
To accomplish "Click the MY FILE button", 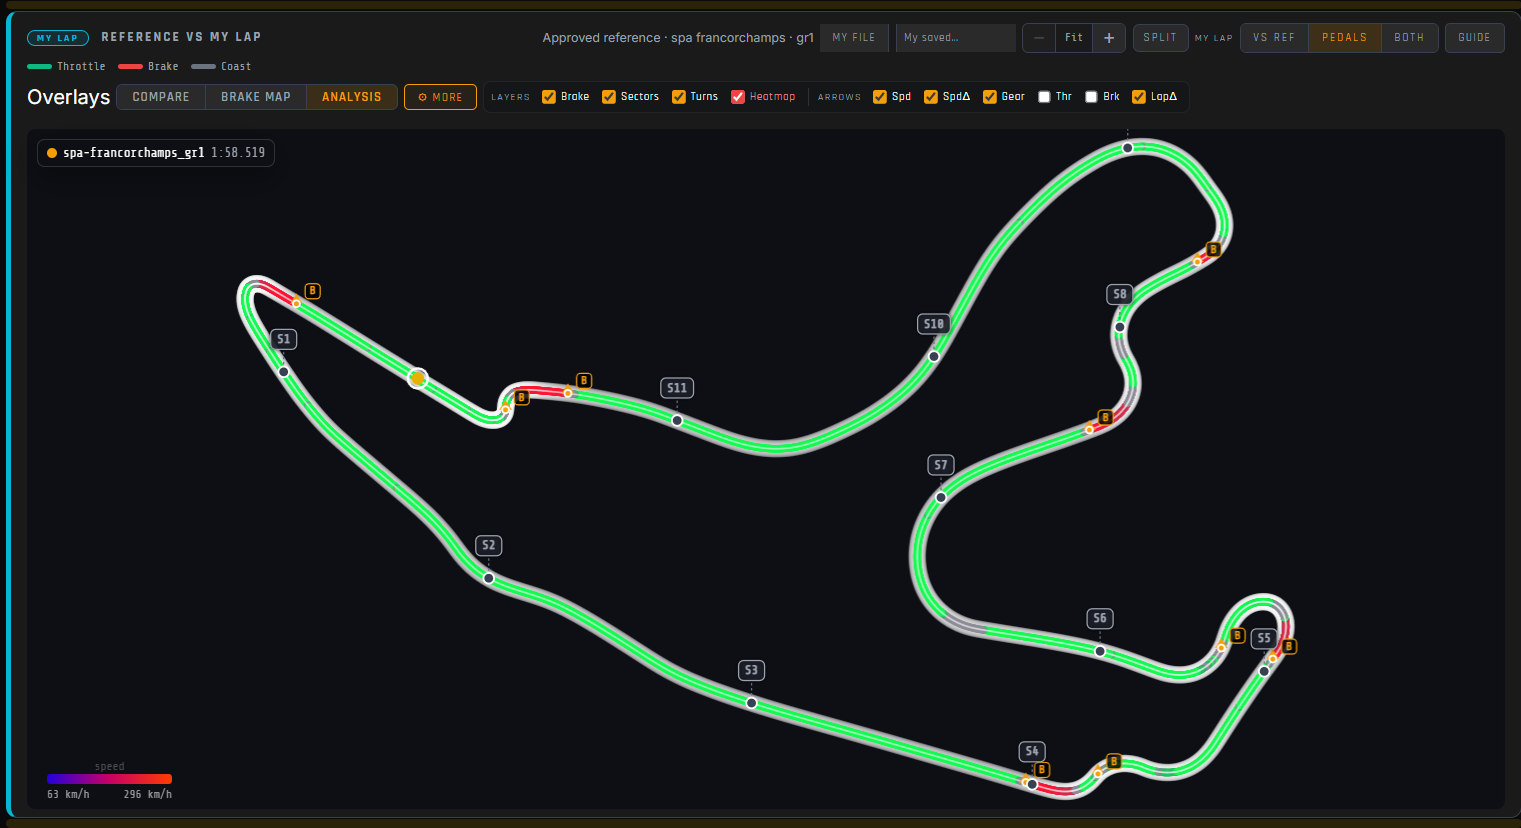I will [x=854, y=38].
